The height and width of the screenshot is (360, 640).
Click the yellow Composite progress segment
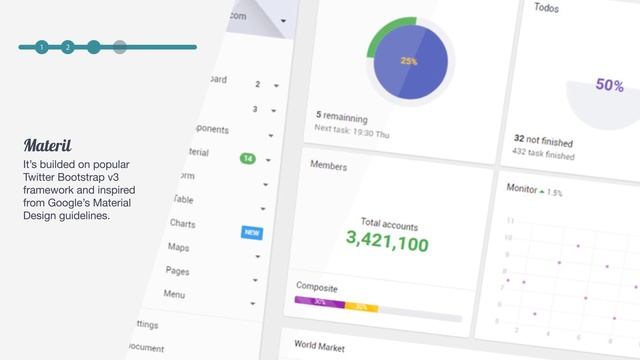pos(362,307)
